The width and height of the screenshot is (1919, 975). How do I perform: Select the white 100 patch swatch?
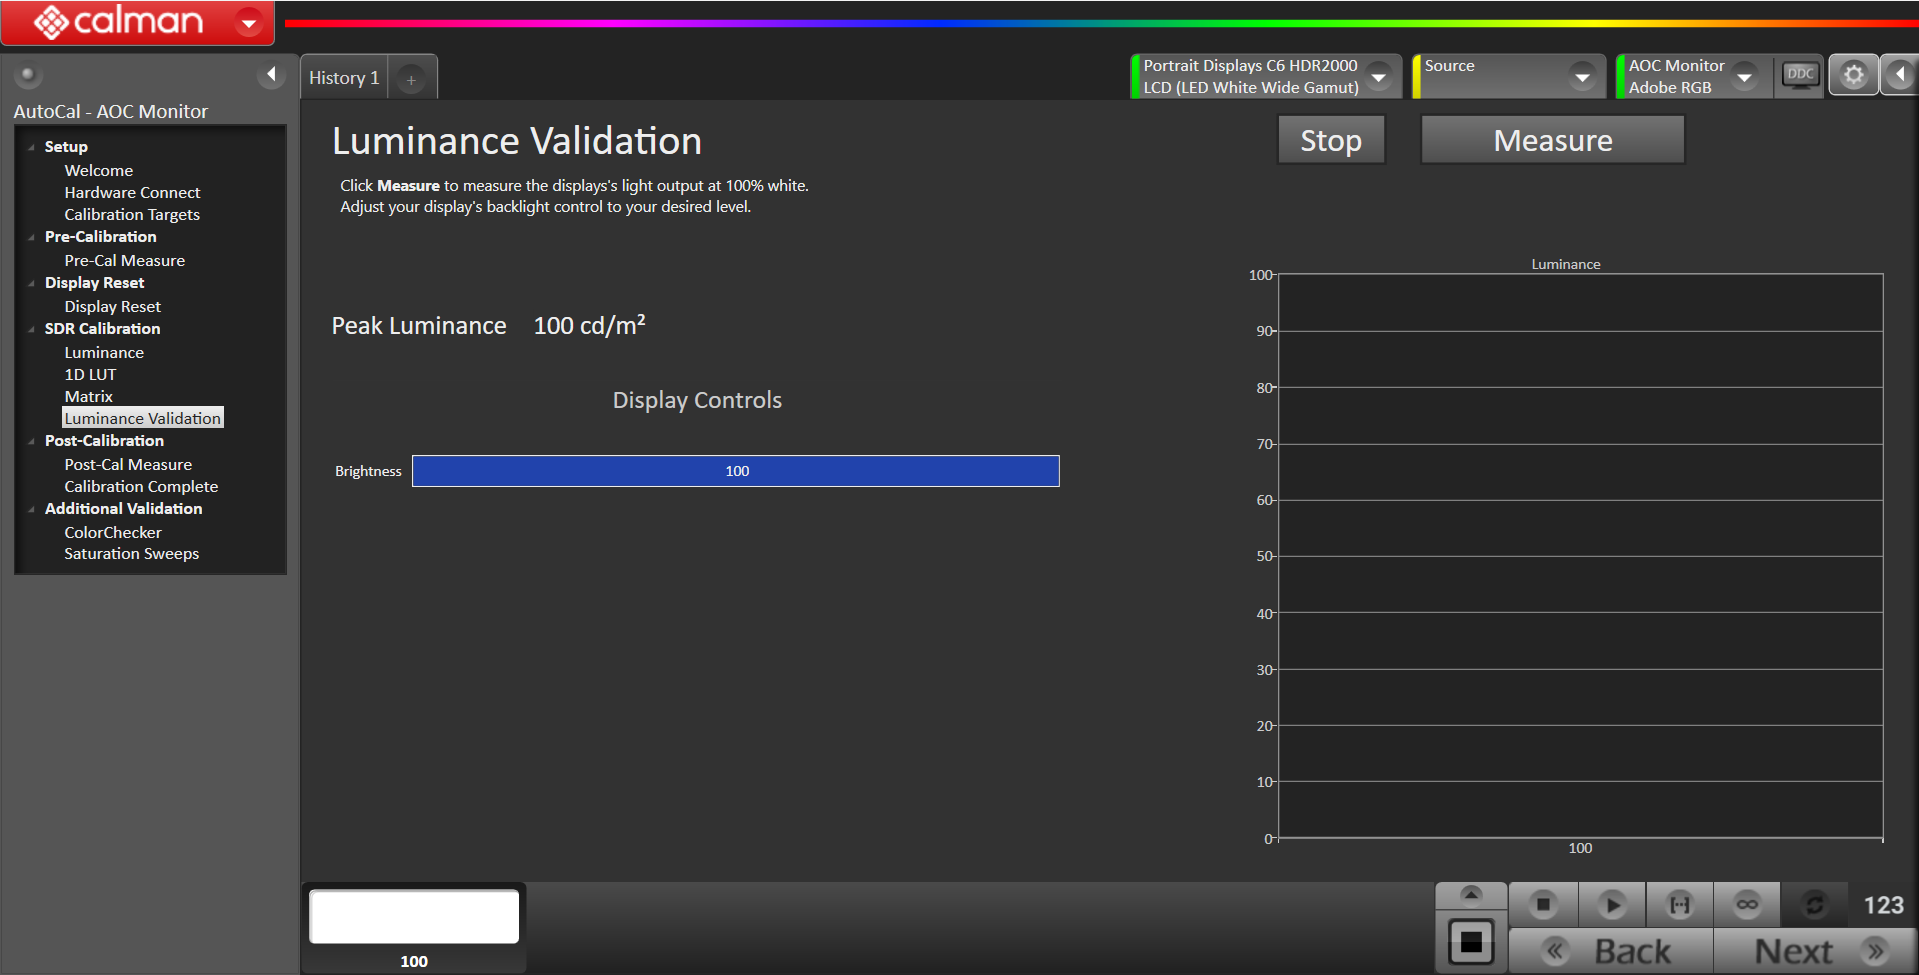click(414, 916)
